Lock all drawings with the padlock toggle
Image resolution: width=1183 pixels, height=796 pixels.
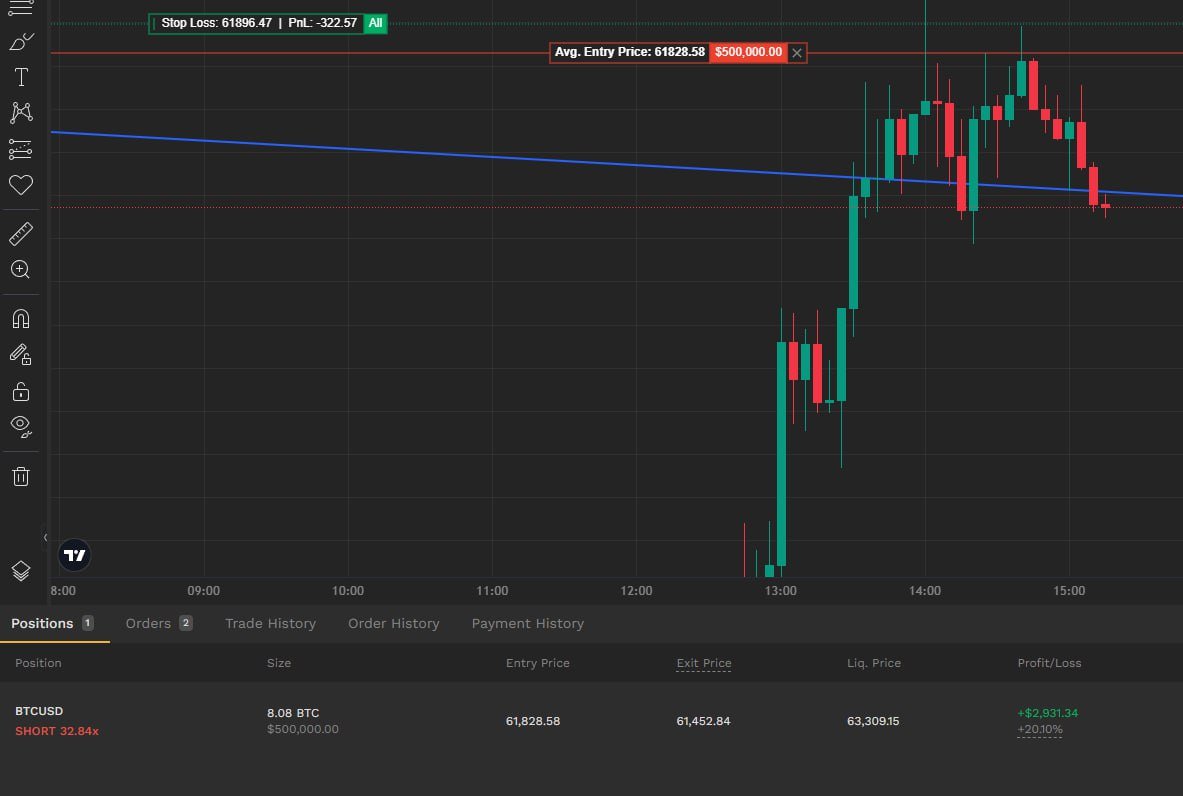coord(21,391)
